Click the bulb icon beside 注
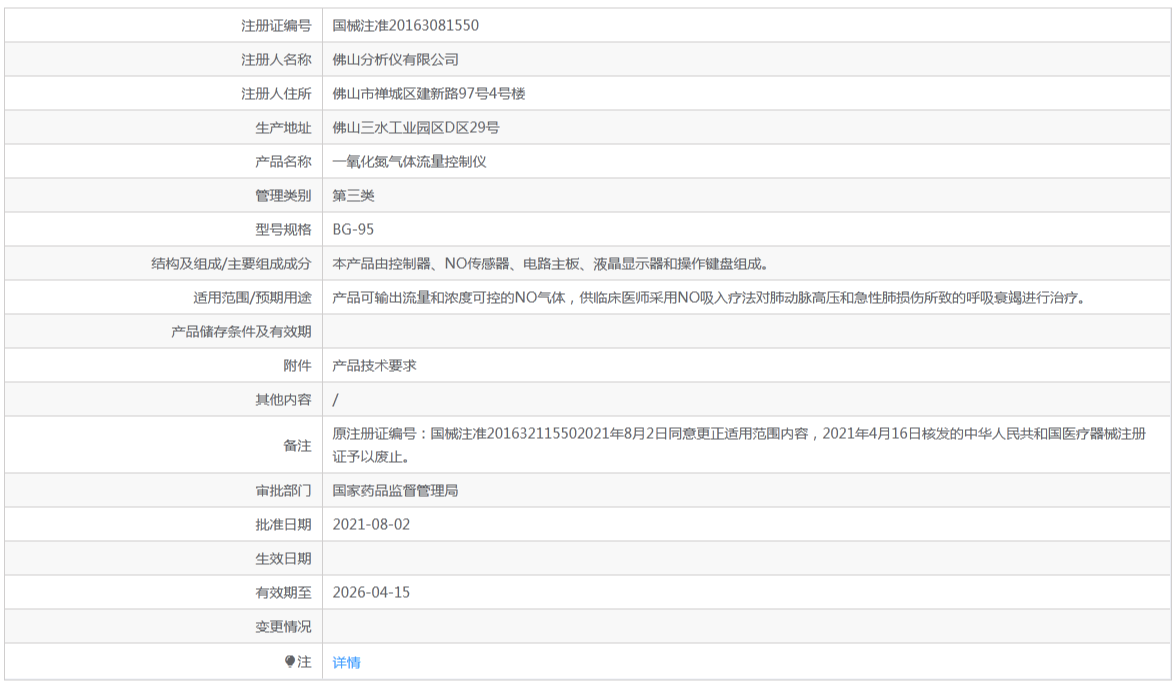This screenshot has height=685, width=1173. pos(290,662)
